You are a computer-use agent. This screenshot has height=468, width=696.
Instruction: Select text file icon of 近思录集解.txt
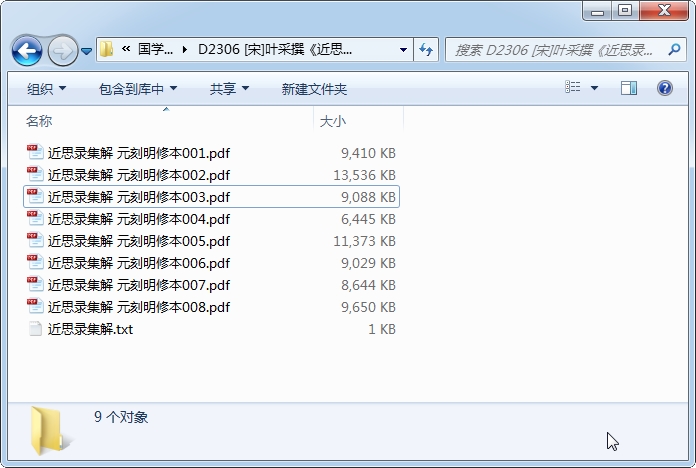[x=35, y=329]
